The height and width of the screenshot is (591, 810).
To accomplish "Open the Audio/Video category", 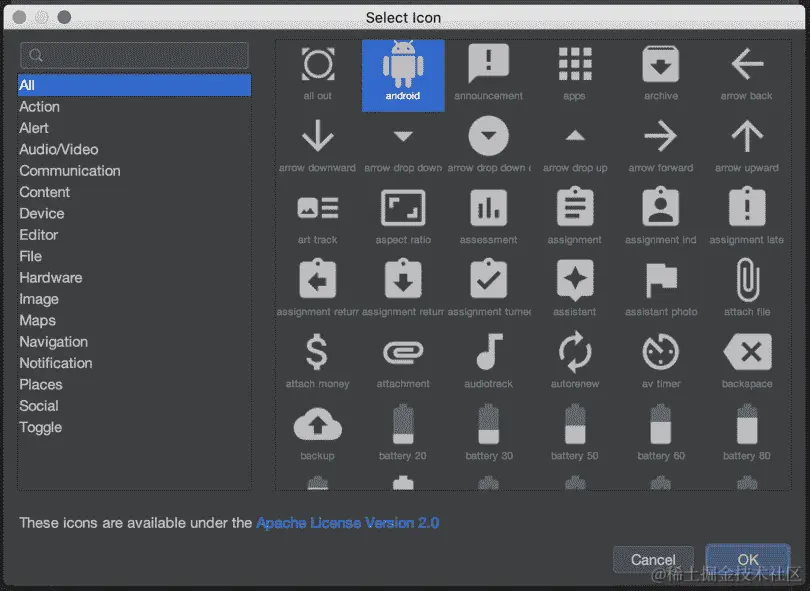I will [x=134, y=149].
